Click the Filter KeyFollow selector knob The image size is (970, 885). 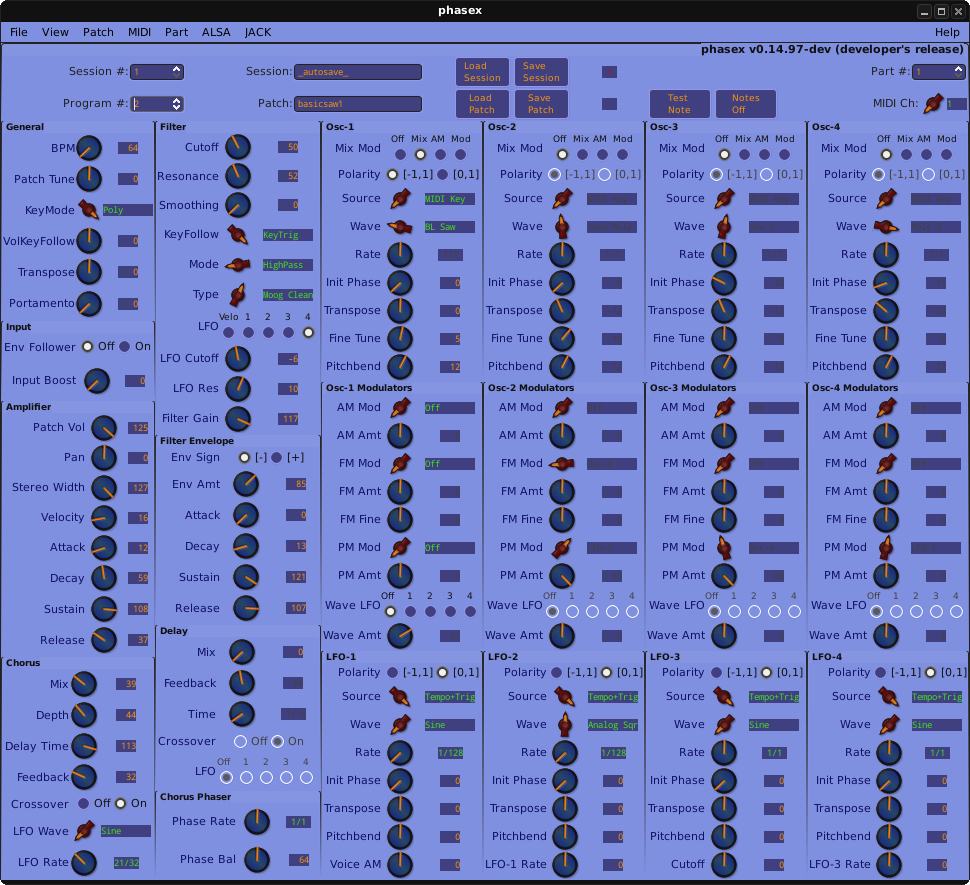click(x=238, y=234)
